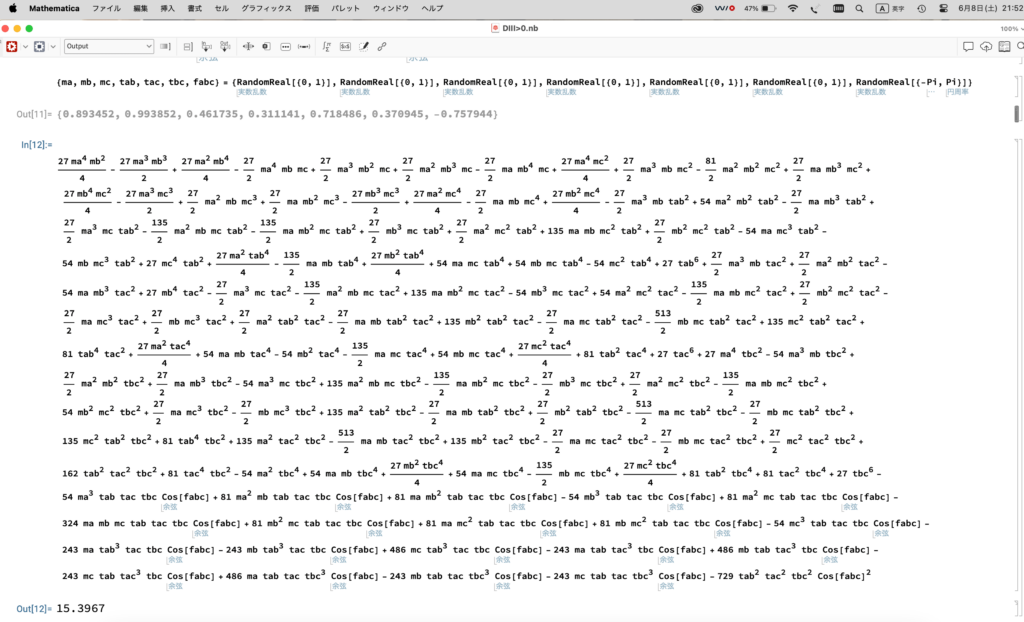Screen dimensions: 1024x622
Task: Click the first 実数乱数 annotation under RandomReal
Action: [252, 92]
